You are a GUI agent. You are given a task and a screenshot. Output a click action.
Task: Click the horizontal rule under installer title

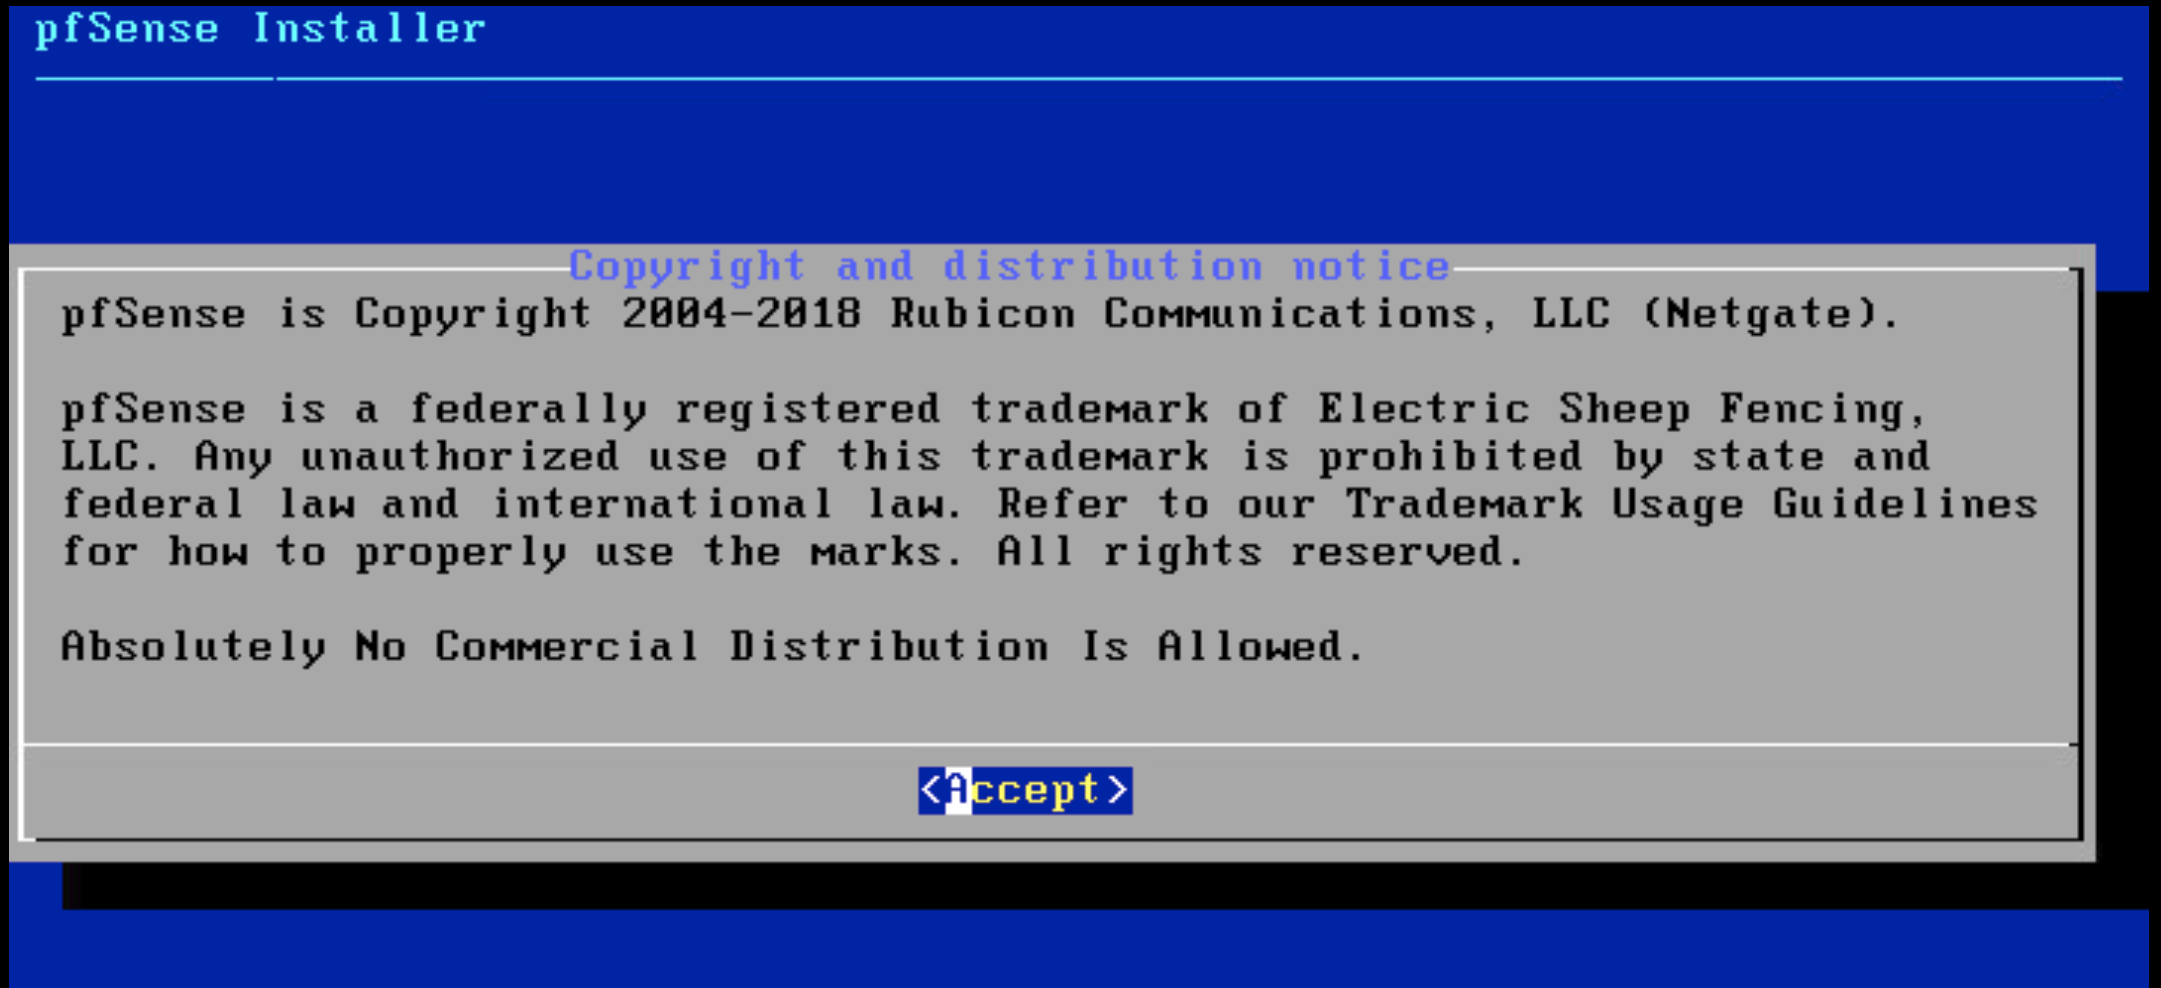coord(1078,77)
